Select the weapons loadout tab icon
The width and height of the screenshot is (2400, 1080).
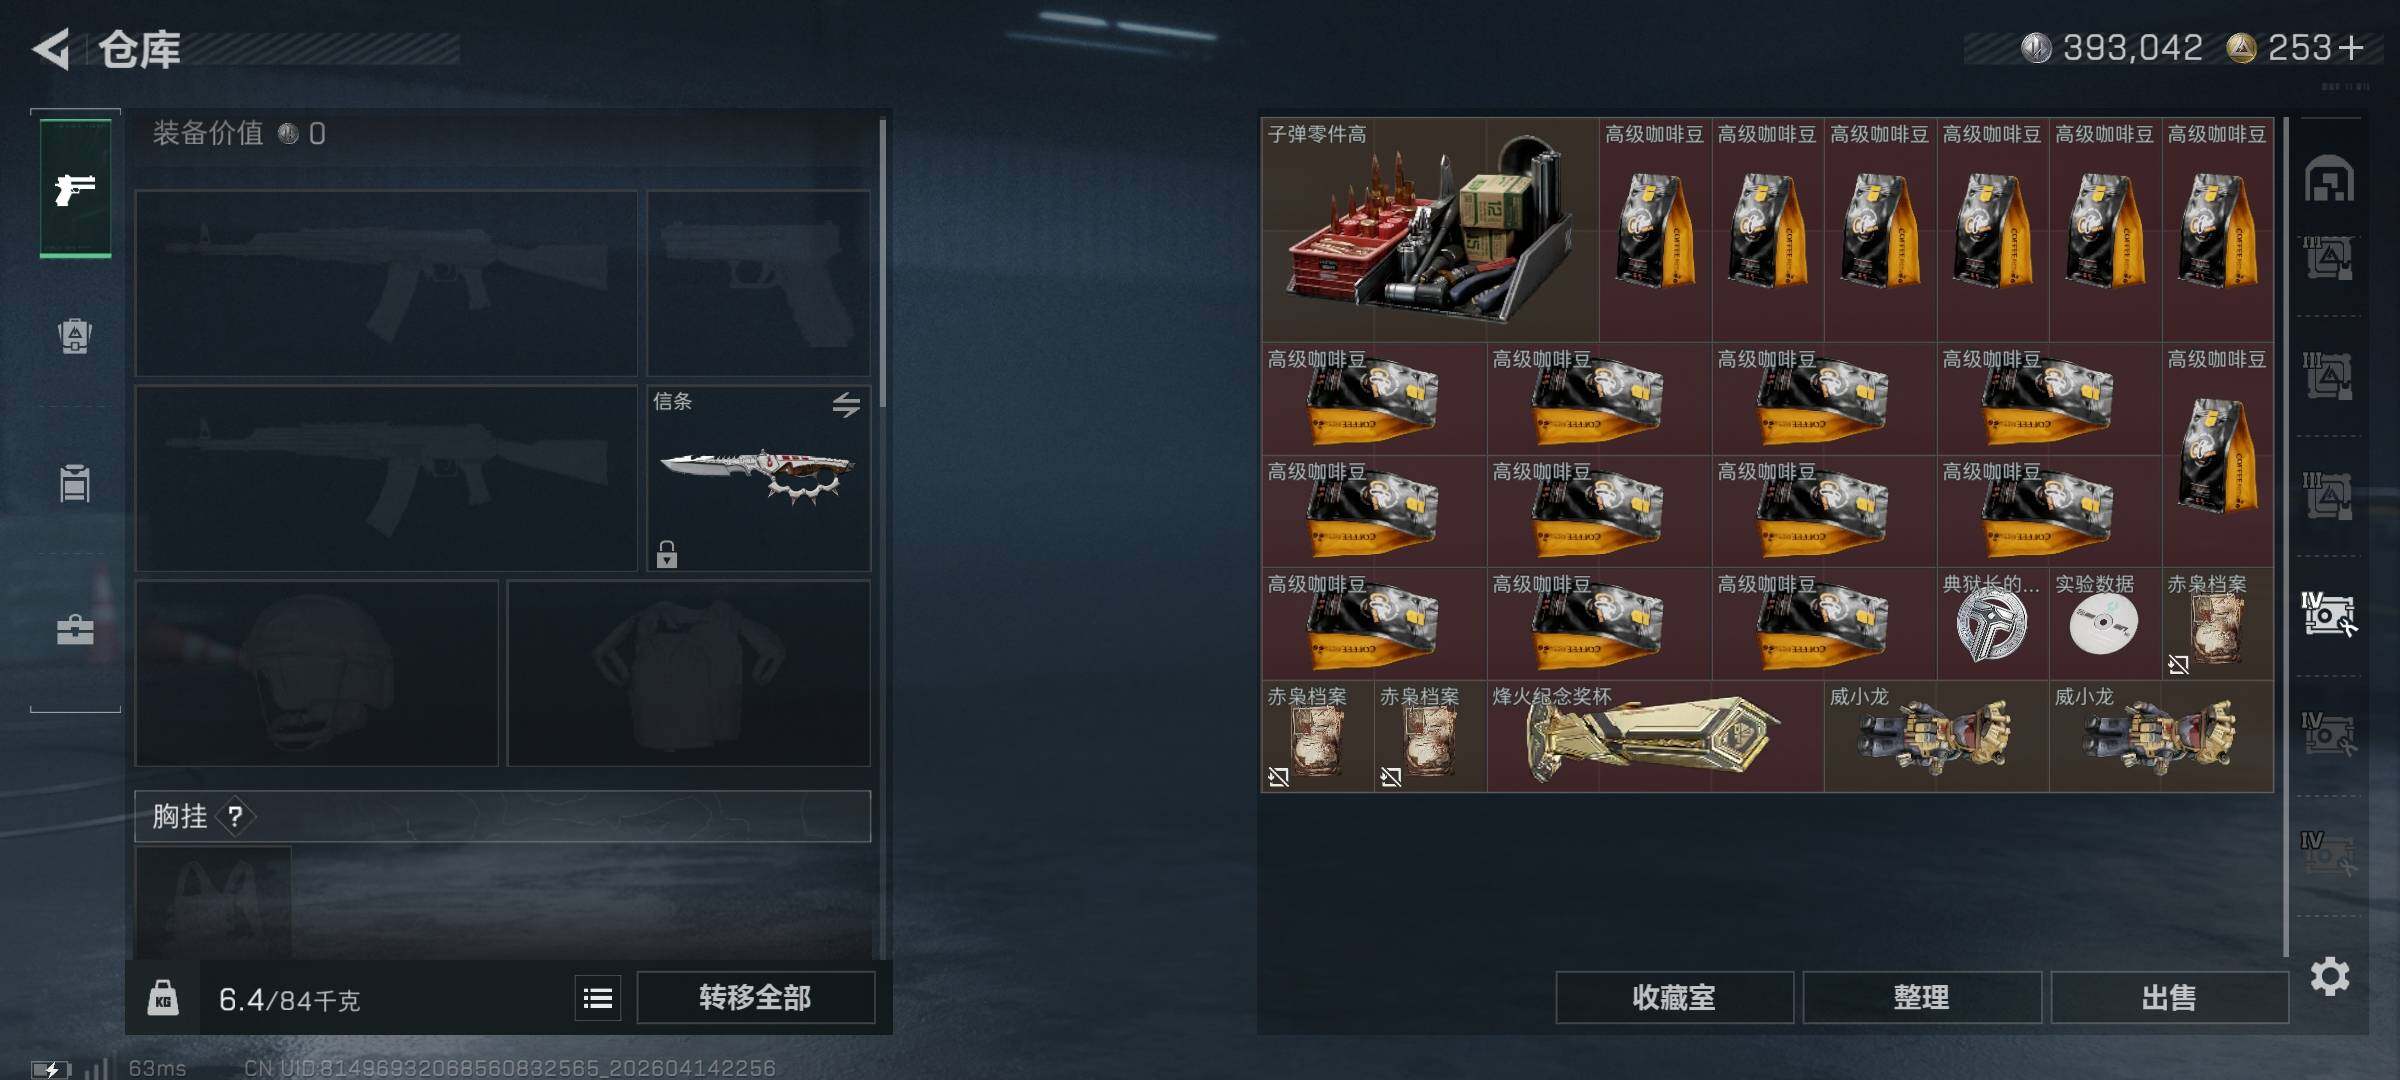[75, 188]
